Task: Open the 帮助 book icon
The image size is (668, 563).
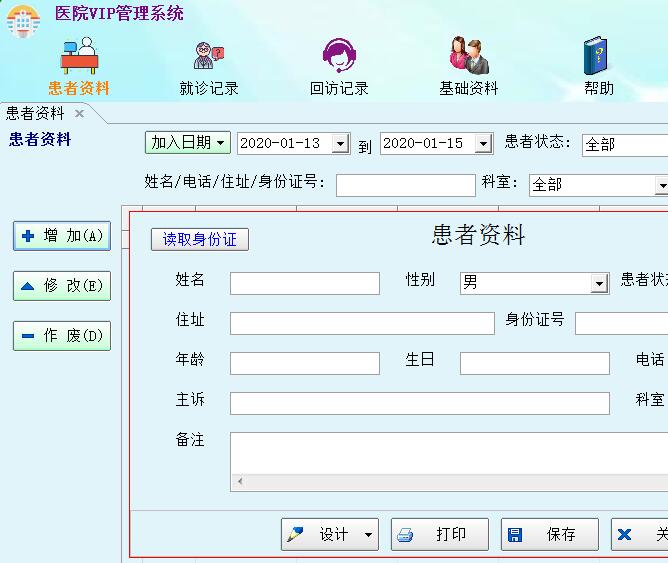Action: pos(596,55)
